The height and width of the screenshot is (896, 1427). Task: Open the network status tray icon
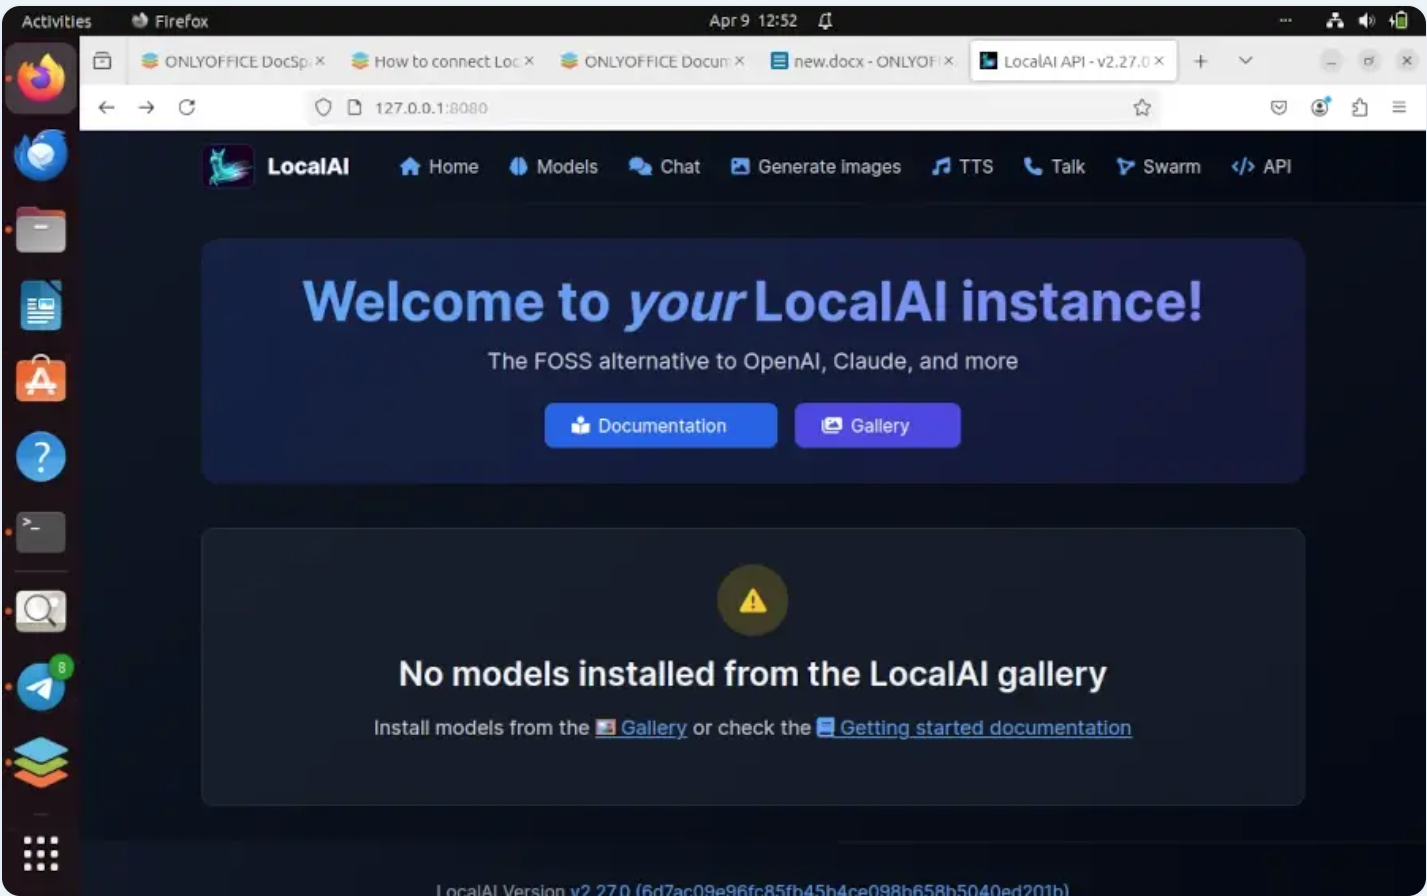(1335, 21)
